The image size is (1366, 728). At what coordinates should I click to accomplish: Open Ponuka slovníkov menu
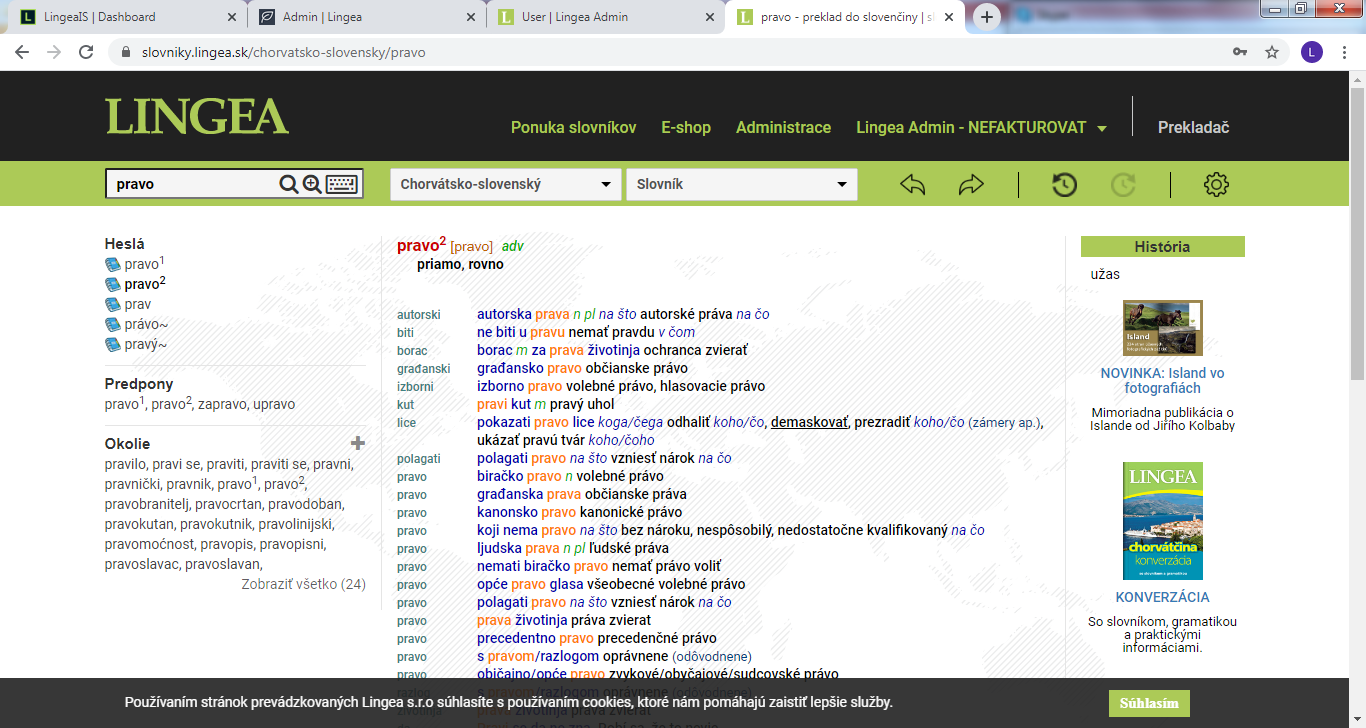[x=574, y=128]
